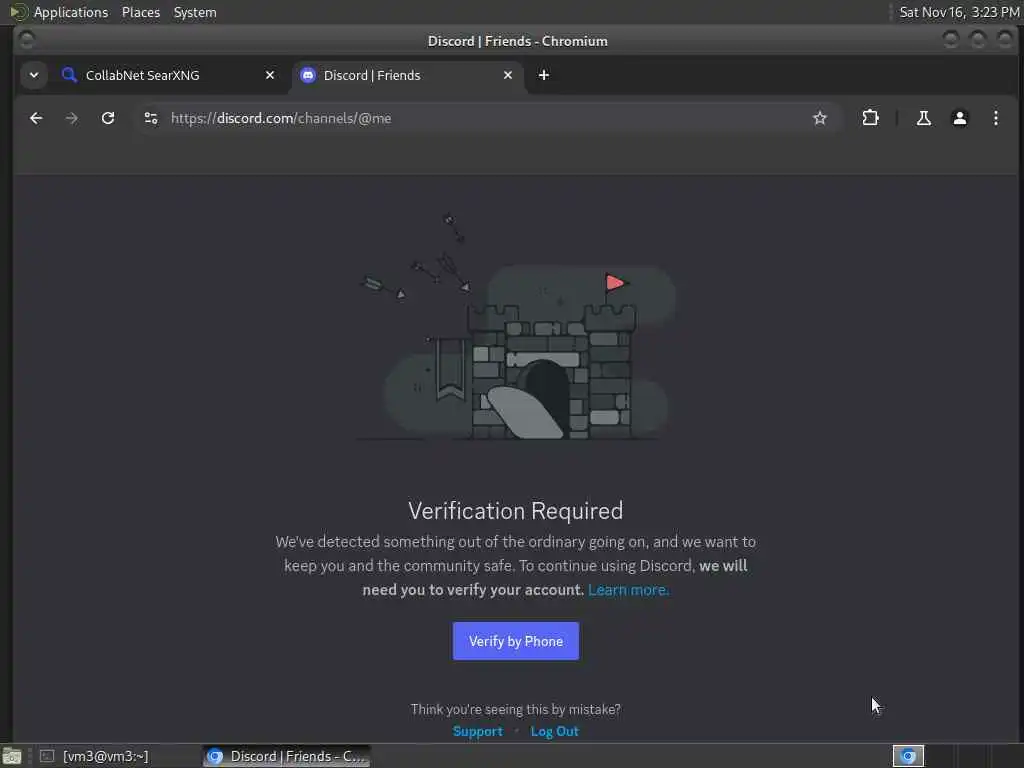The image size is (1024, 768).
Task: Click the SearXNG magnifier favicon on tab
Action: pos(69,75)
